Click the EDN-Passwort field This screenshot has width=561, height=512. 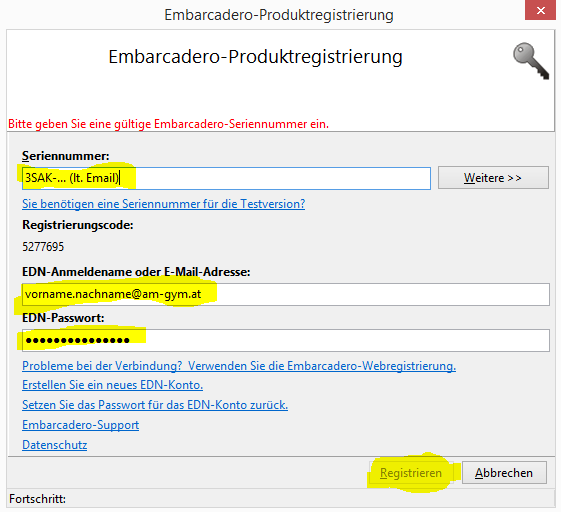point(286,340)
